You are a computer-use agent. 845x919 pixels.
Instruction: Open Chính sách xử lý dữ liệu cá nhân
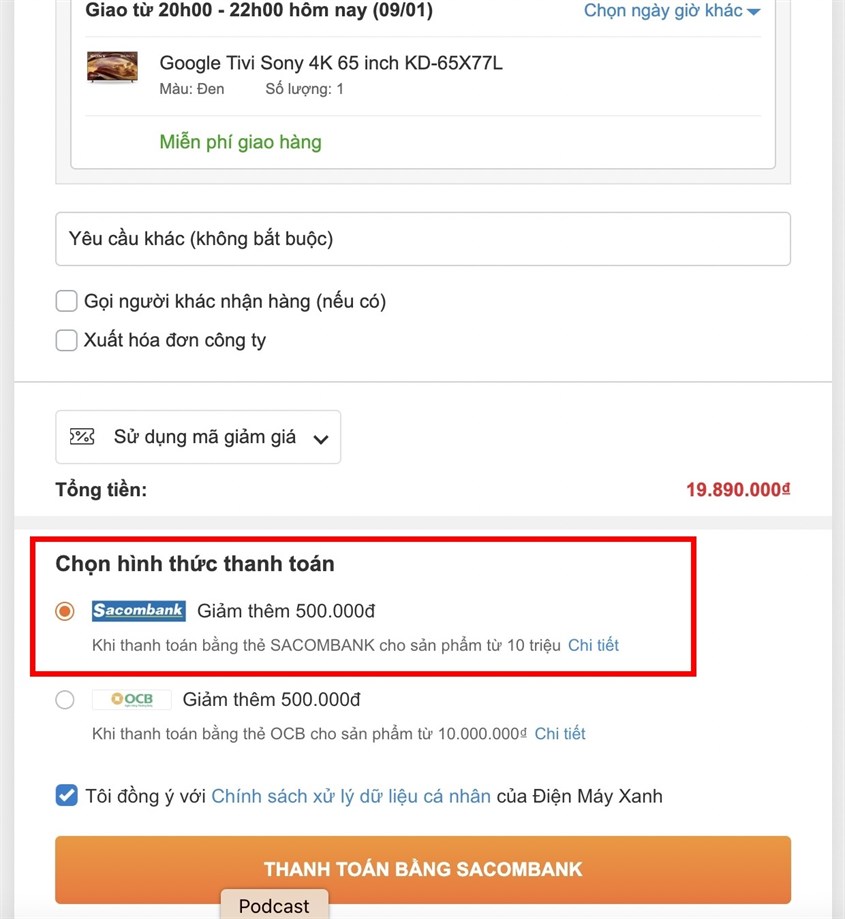[351, 796]
